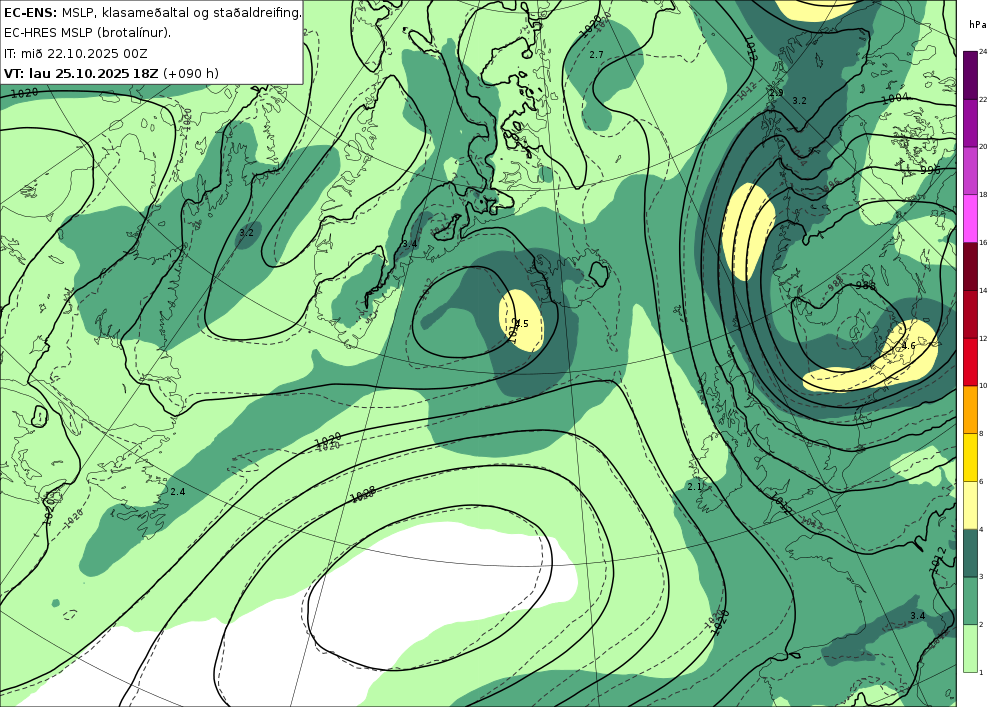Screen dimensions: 1000x707
Task: Click the yellow high-spread patch with 4.5
Action: click(x=521, y=320)
